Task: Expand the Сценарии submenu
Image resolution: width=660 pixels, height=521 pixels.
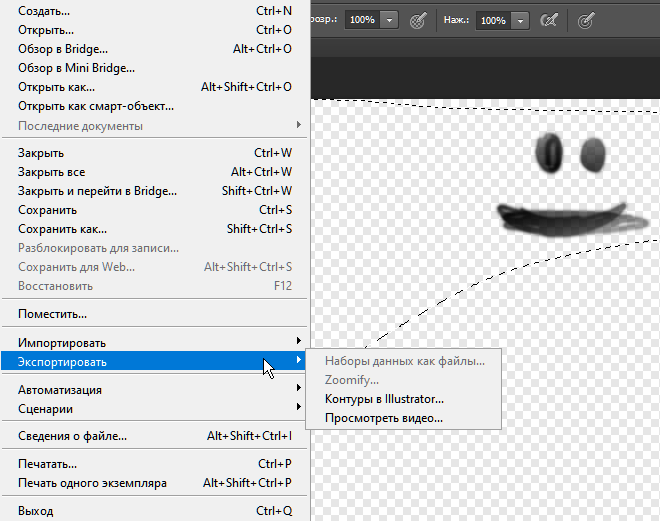Action: (45, 409)
